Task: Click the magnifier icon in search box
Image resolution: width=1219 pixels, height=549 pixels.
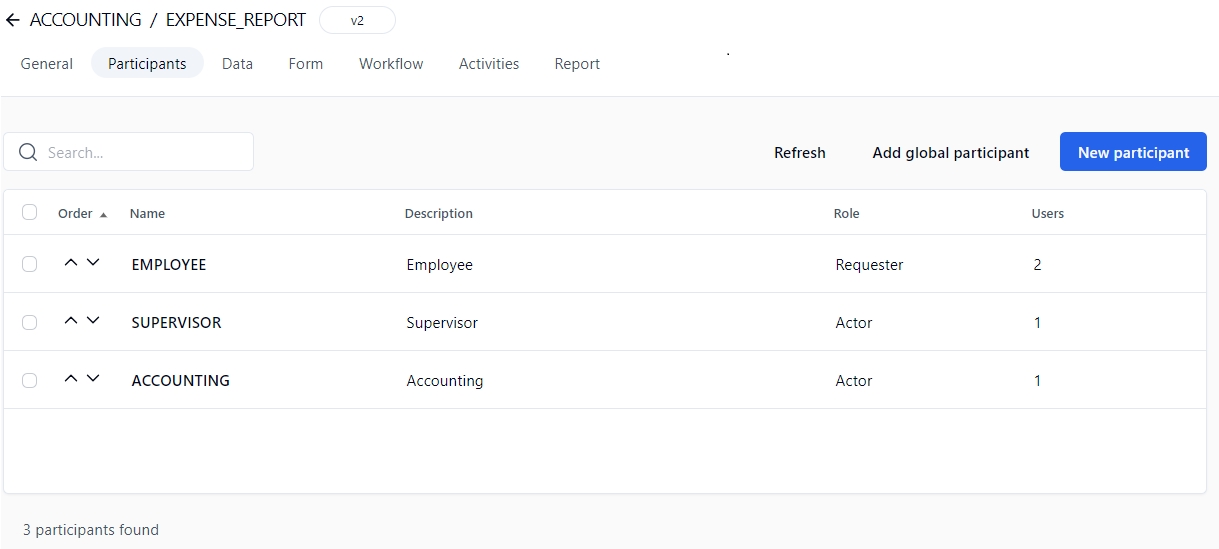Action: [28, 152]
